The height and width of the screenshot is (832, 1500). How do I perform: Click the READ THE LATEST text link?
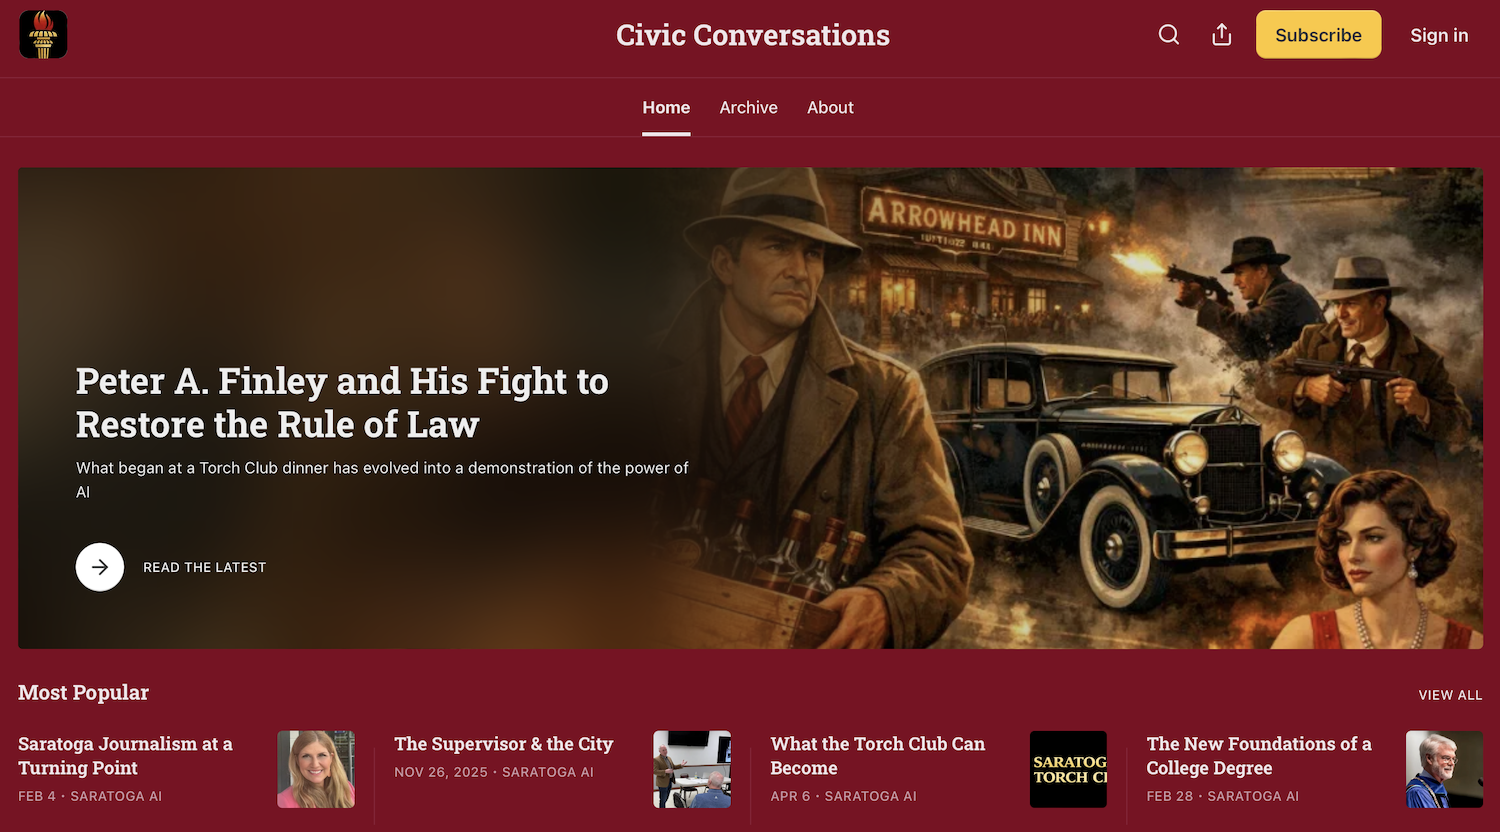pyautogui.click(x=204, y=567)
